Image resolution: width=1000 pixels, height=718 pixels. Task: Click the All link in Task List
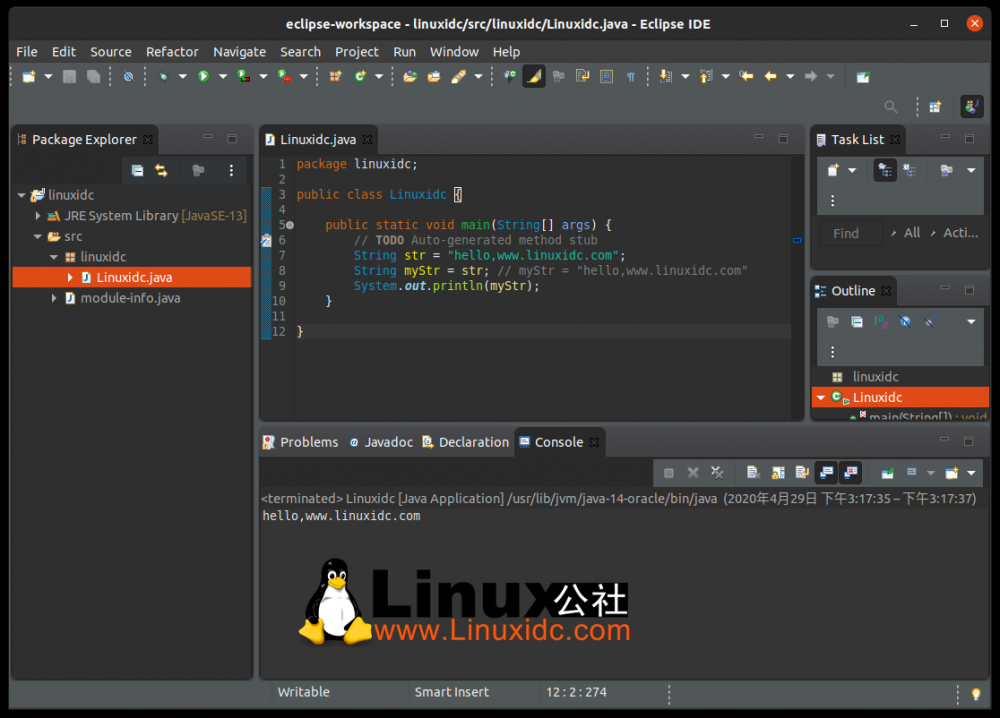point(912,233)
